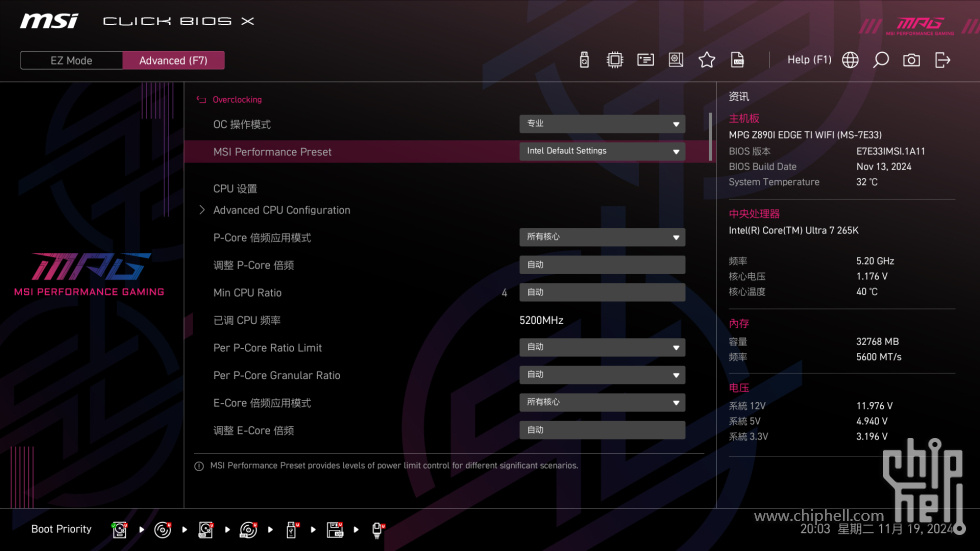Click the 11.976 V system 12V reading

(x=874, y=406)
